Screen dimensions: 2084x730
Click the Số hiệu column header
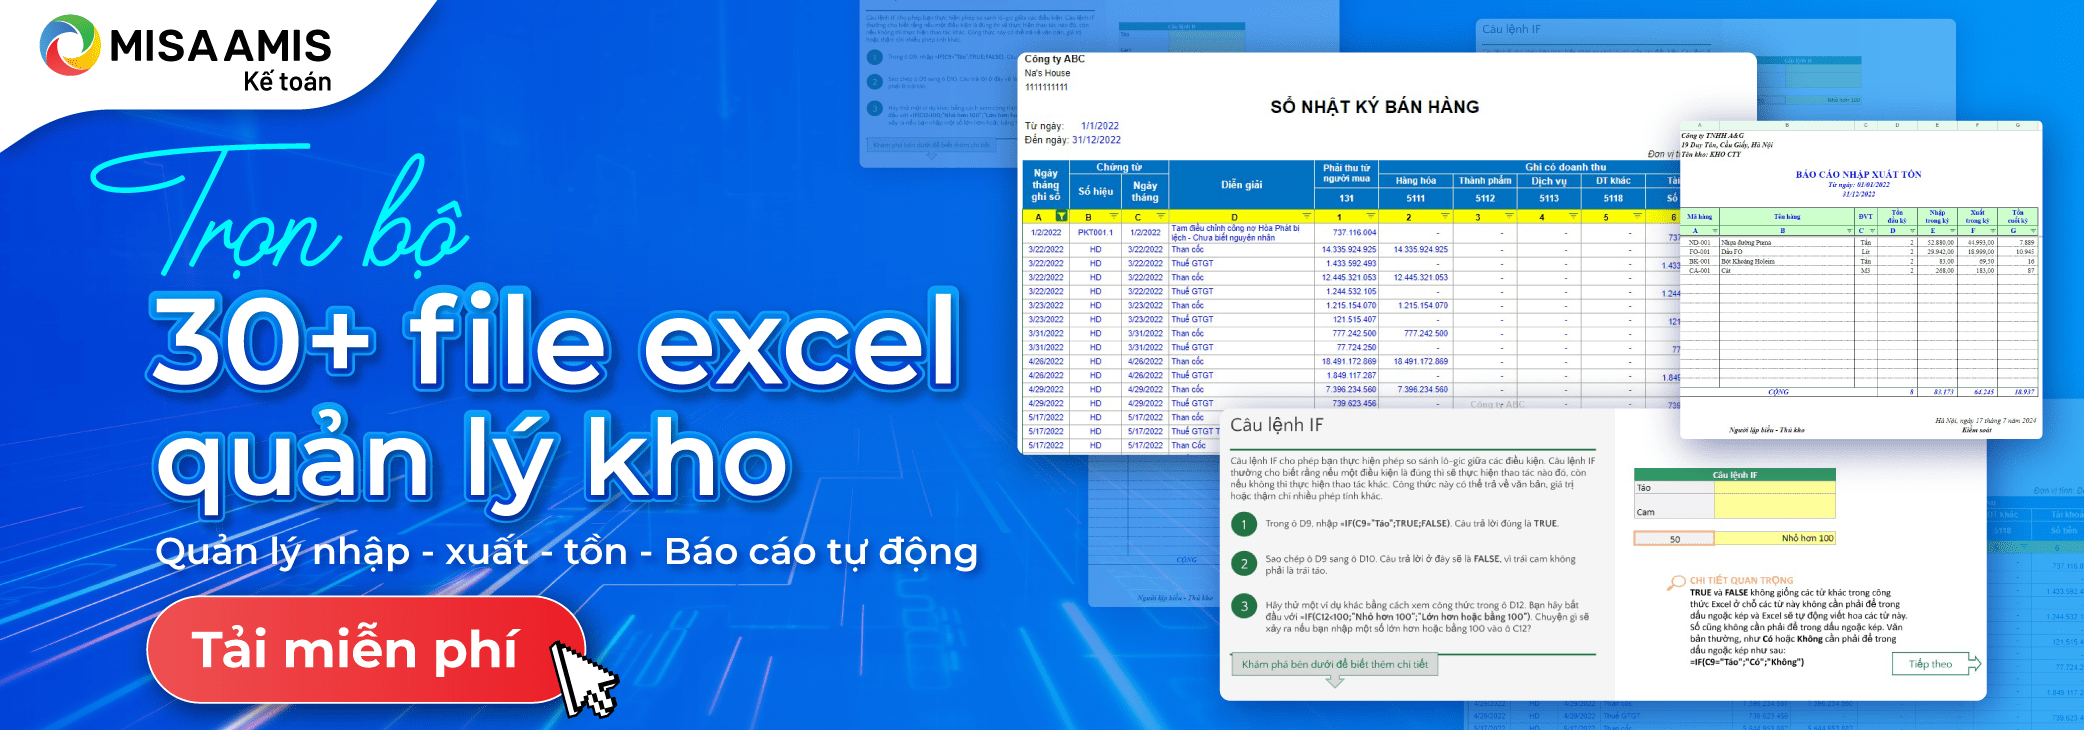click(x=1095, y=191)
